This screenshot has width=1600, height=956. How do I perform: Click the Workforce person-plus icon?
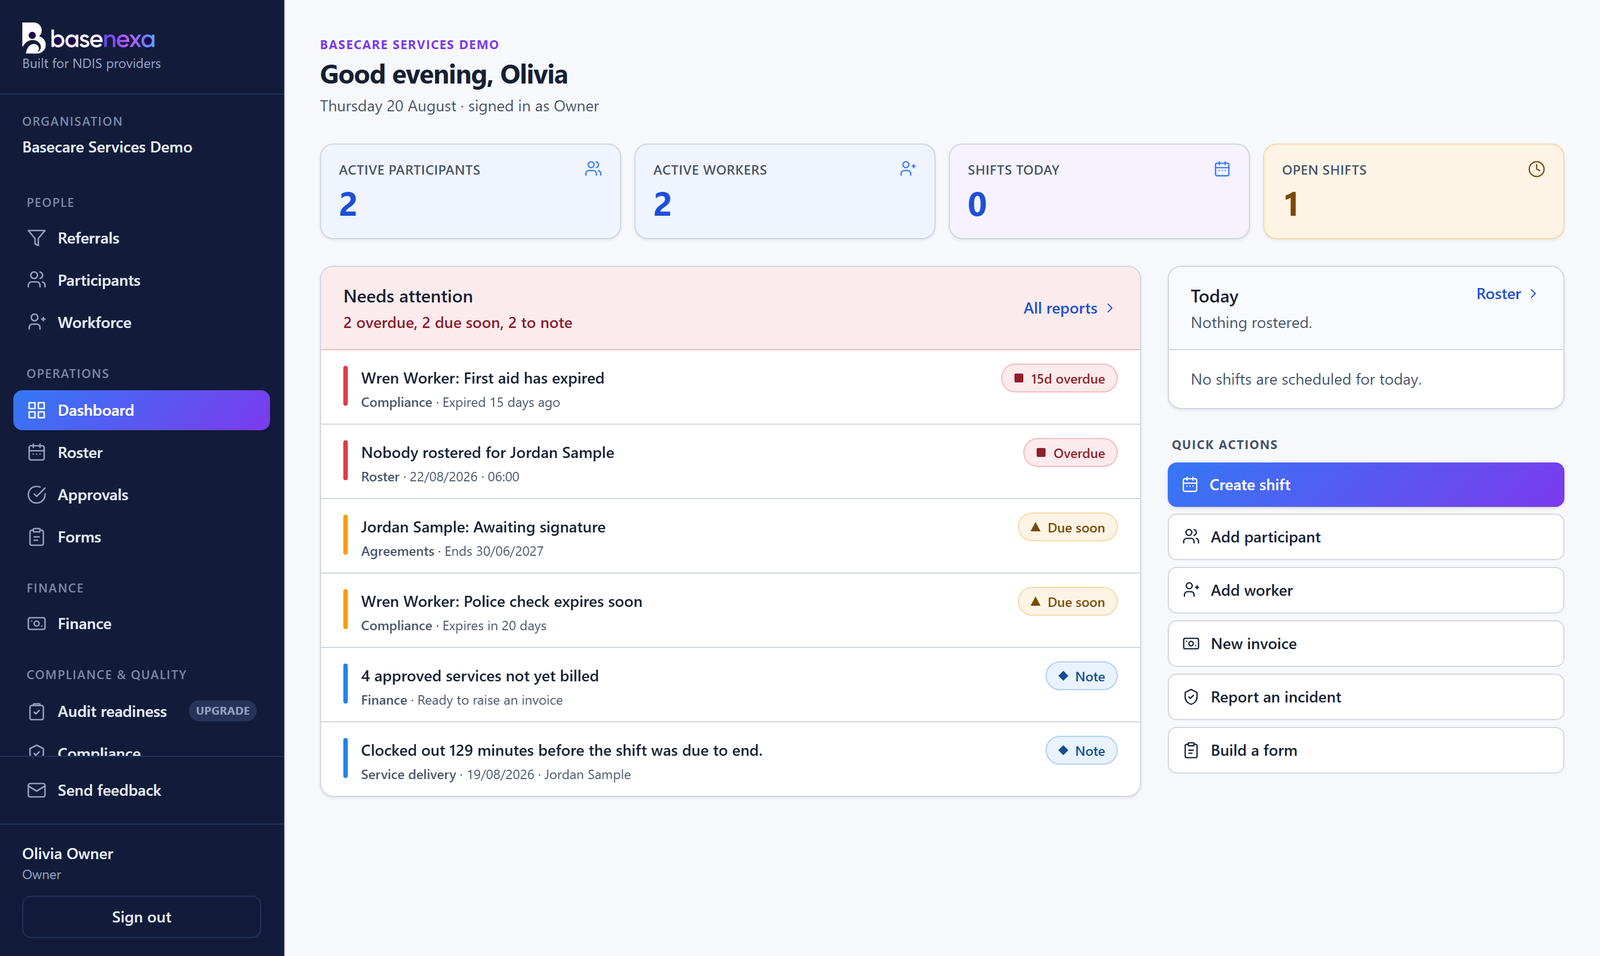[x=37, y=322]
